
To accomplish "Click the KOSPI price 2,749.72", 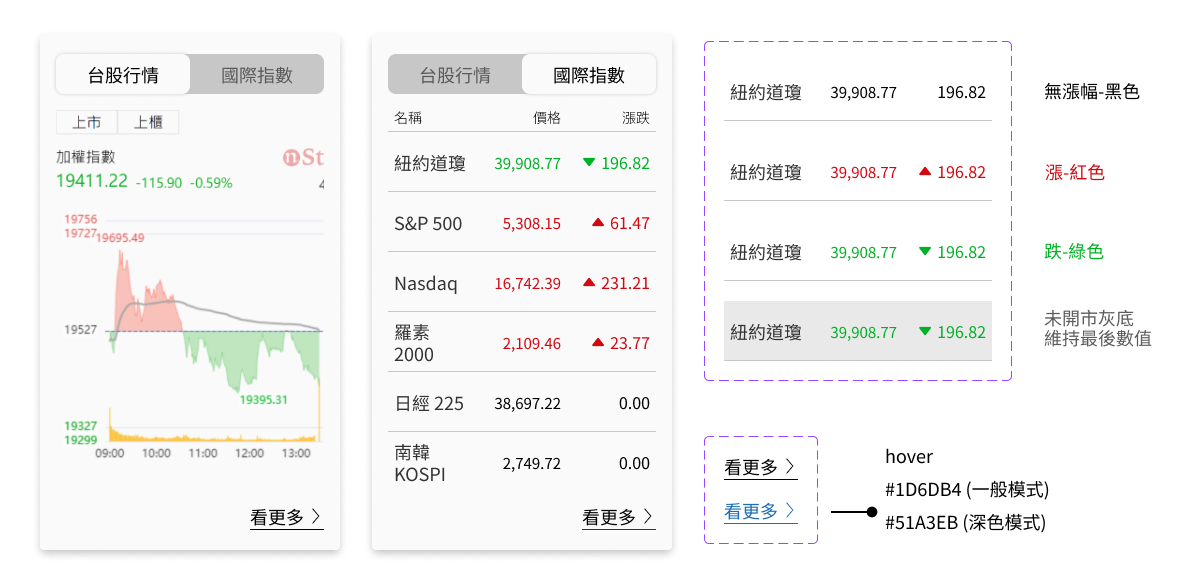I will coord(531,464).
